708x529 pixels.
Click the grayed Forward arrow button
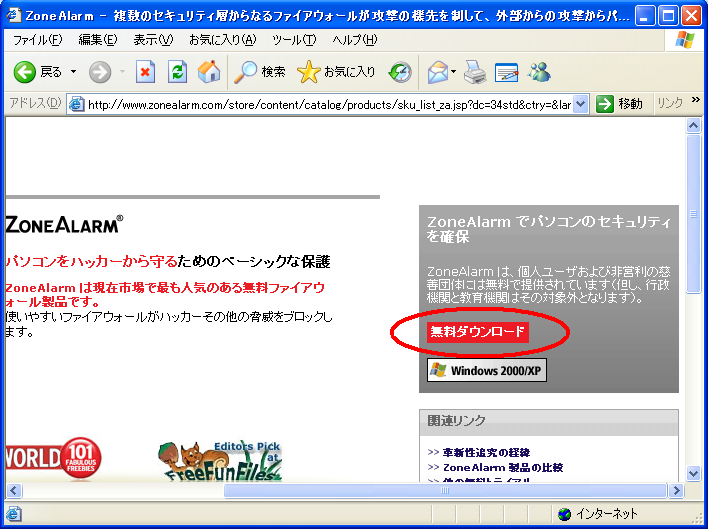point(100,72)
